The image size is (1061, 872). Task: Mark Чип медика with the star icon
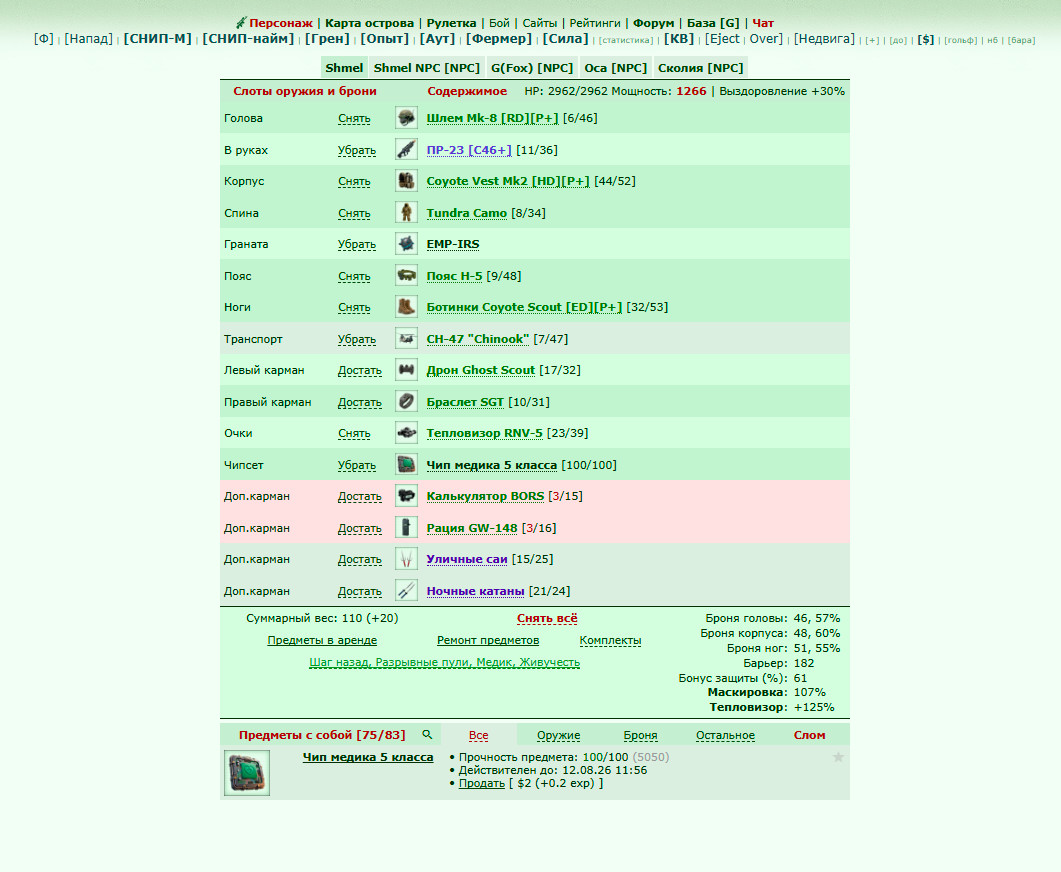[x=838, y=757]
